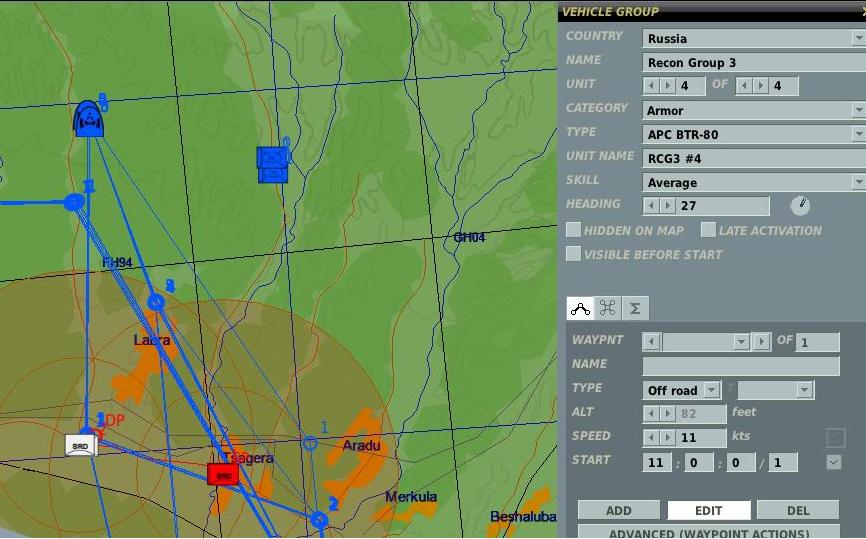Increase heading value with right arrow

(667, 205)
